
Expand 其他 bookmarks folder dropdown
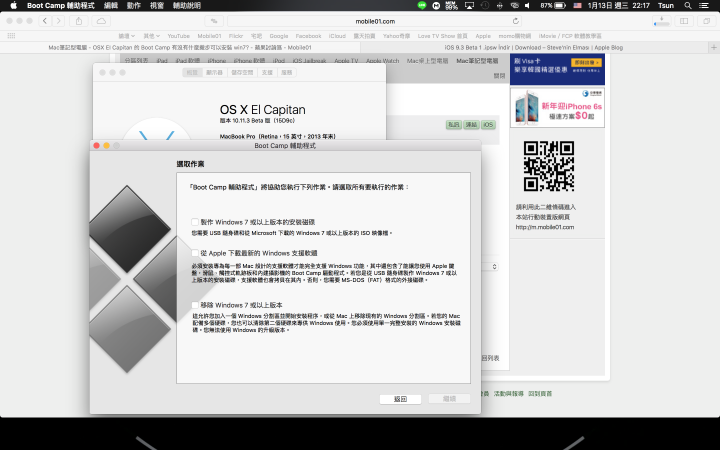click(x=152, y=36)
